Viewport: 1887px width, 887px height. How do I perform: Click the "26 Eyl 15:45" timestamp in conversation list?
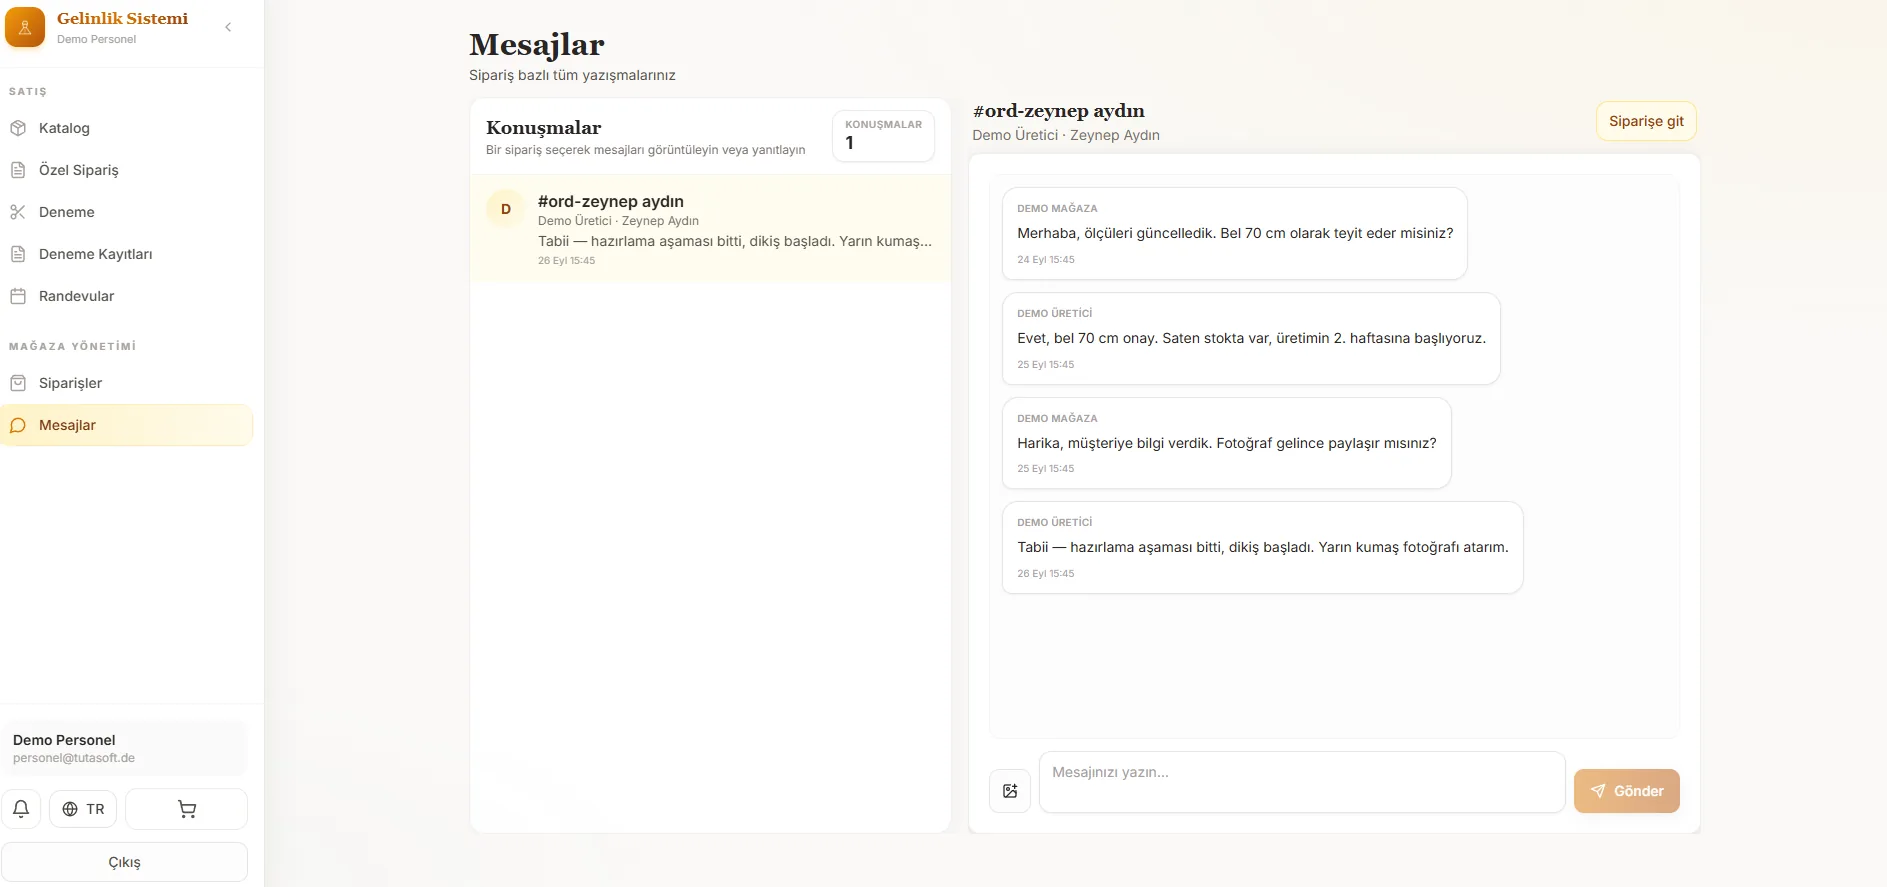566,260
